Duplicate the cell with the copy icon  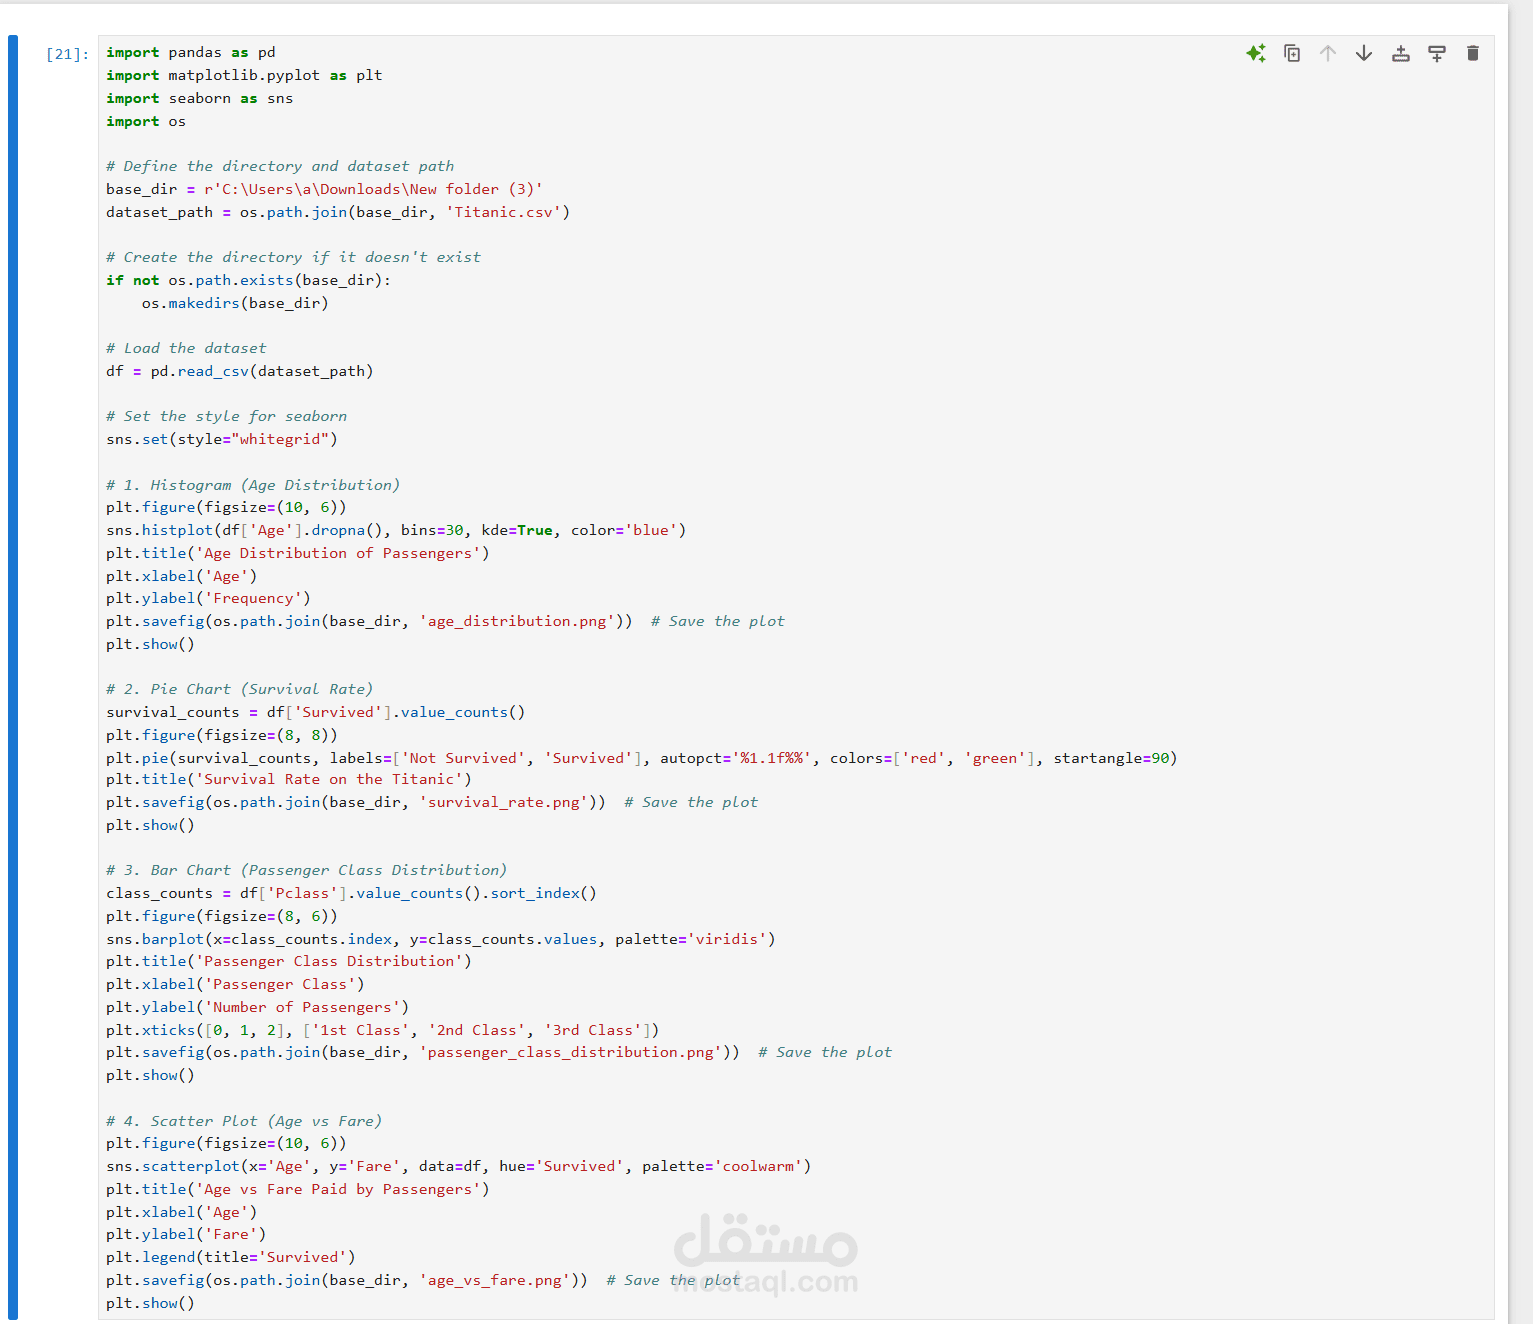[1292, 53]
